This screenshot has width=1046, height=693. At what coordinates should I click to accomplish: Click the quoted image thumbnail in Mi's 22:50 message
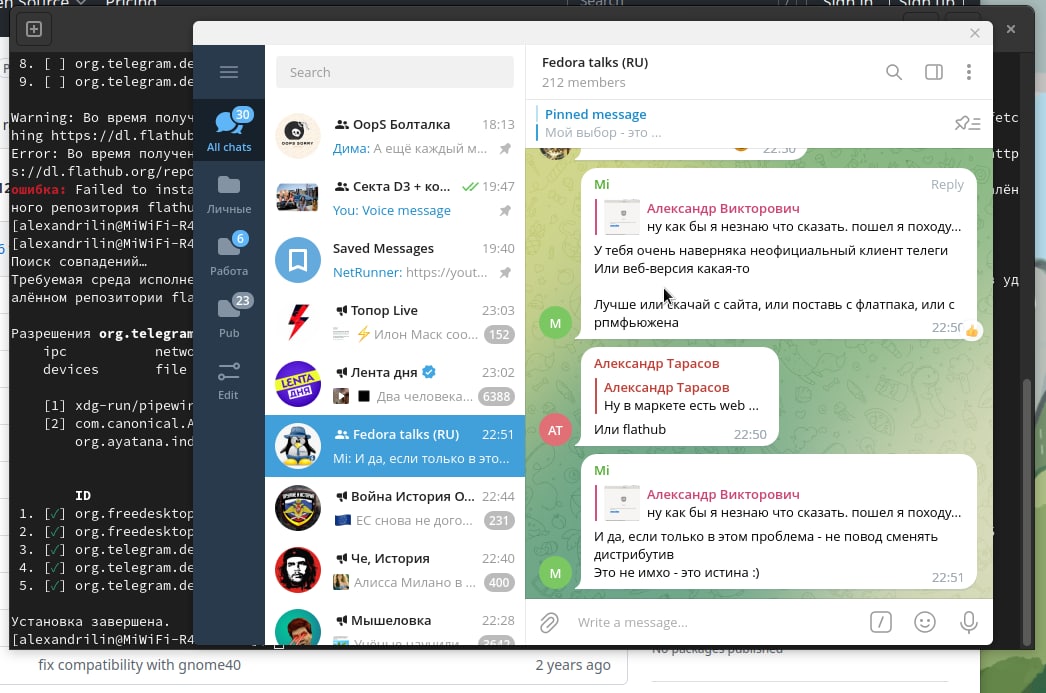(x=621, y=217)
